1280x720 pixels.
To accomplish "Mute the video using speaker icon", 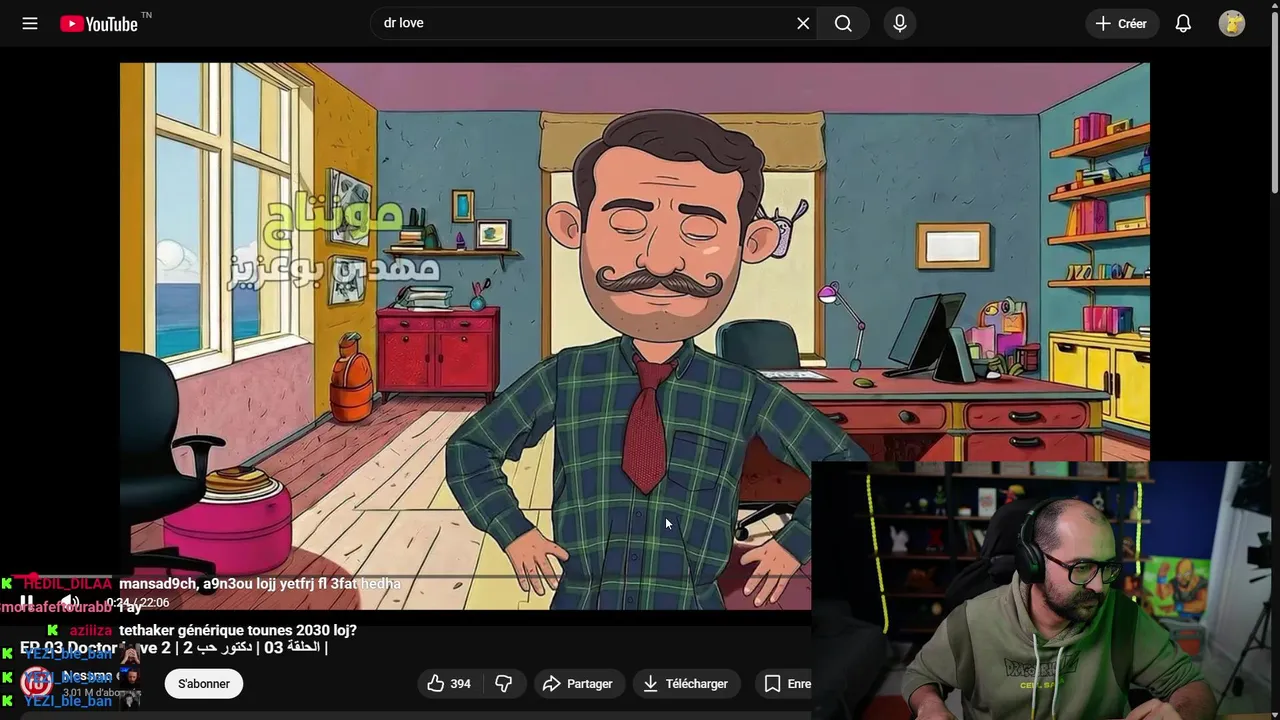I will [x=70, y=602].
